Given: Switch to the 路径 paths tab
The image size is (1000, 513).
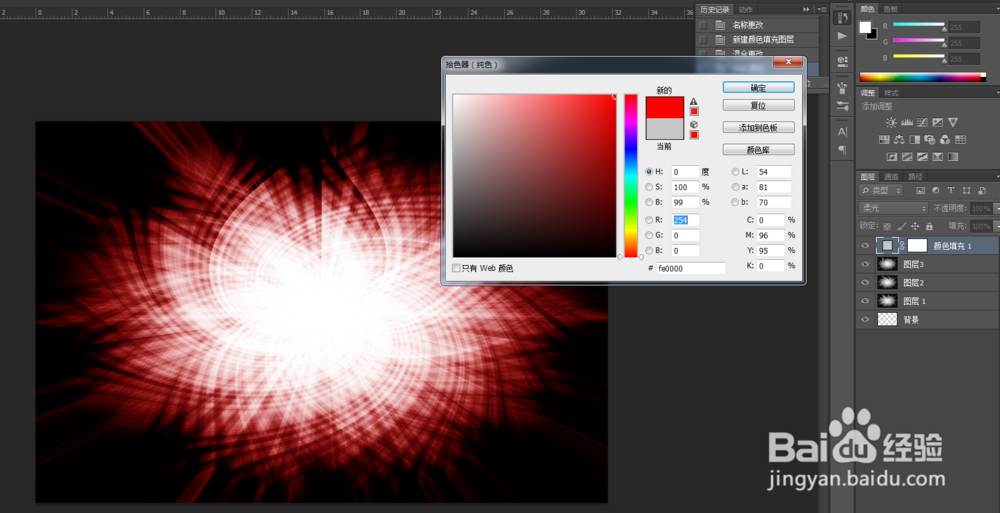Looking at the screenshot, I should (x=915, y=176).
